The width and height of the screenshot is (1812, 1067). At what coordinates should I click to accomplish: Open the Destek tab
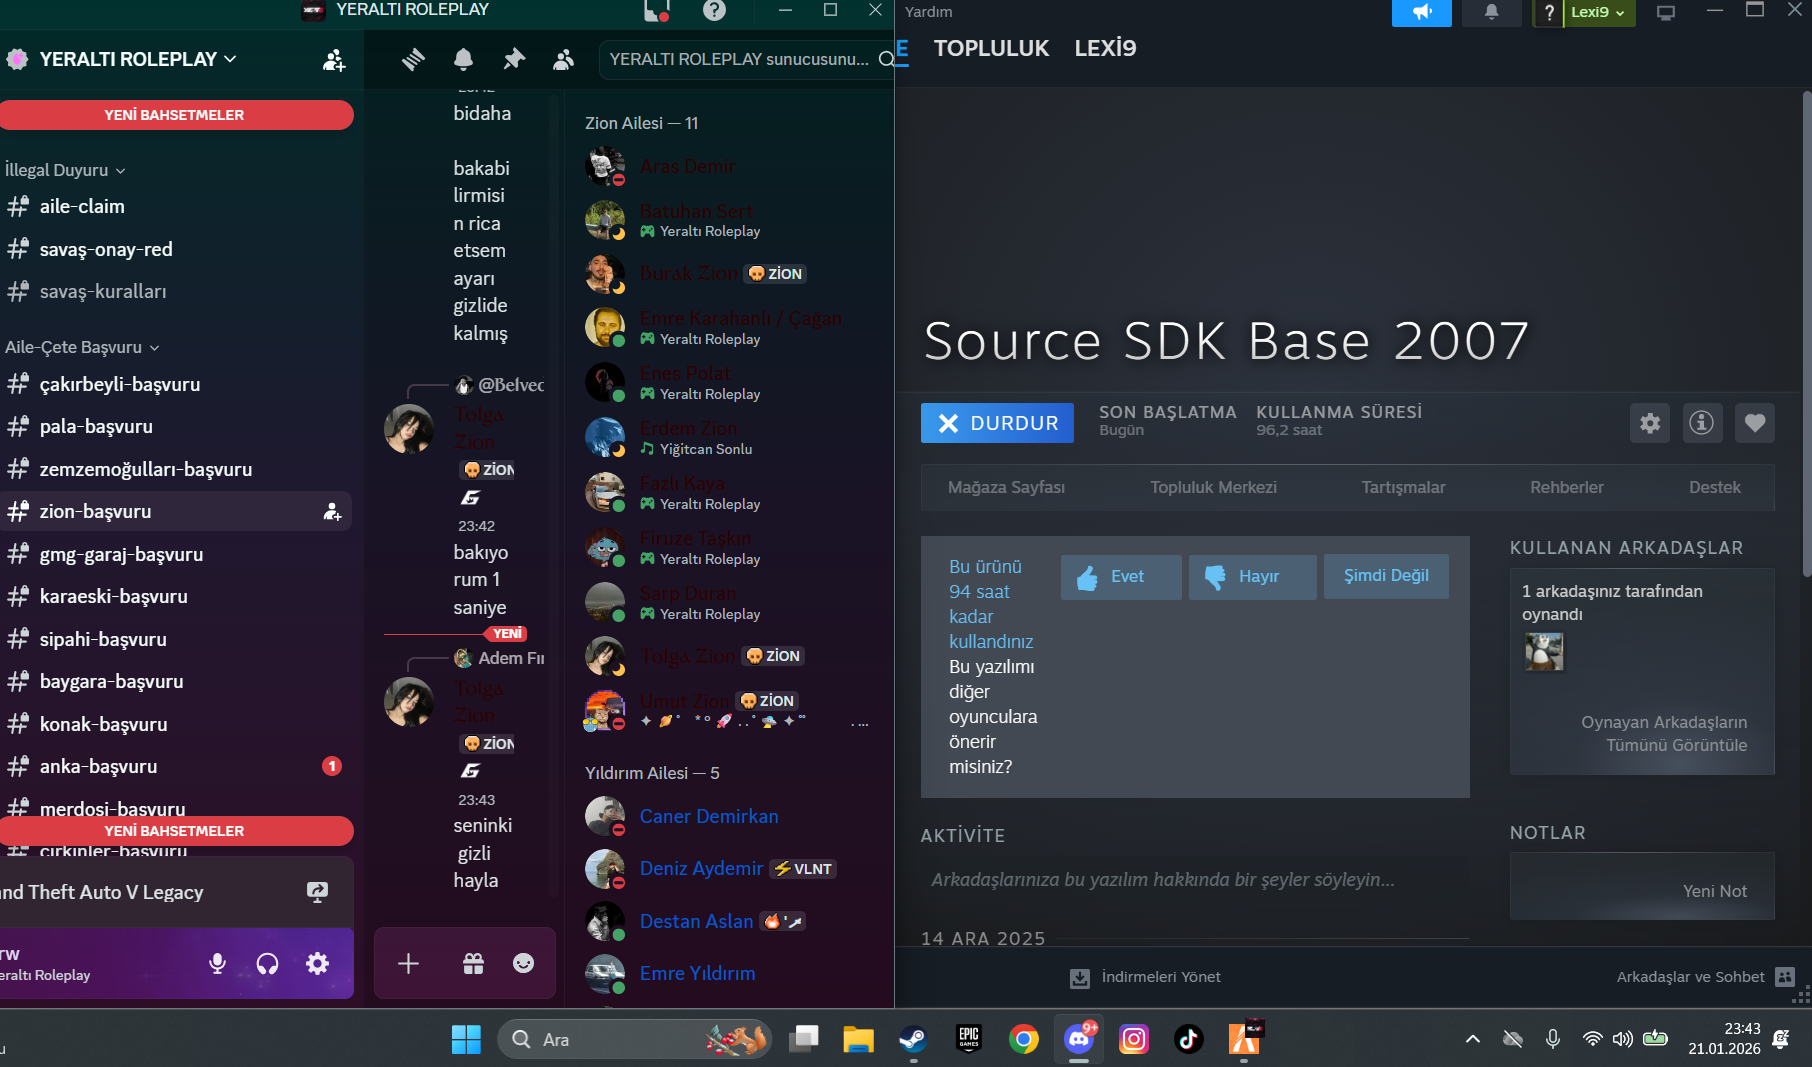pyautogui.click(x=1714, y=487)
